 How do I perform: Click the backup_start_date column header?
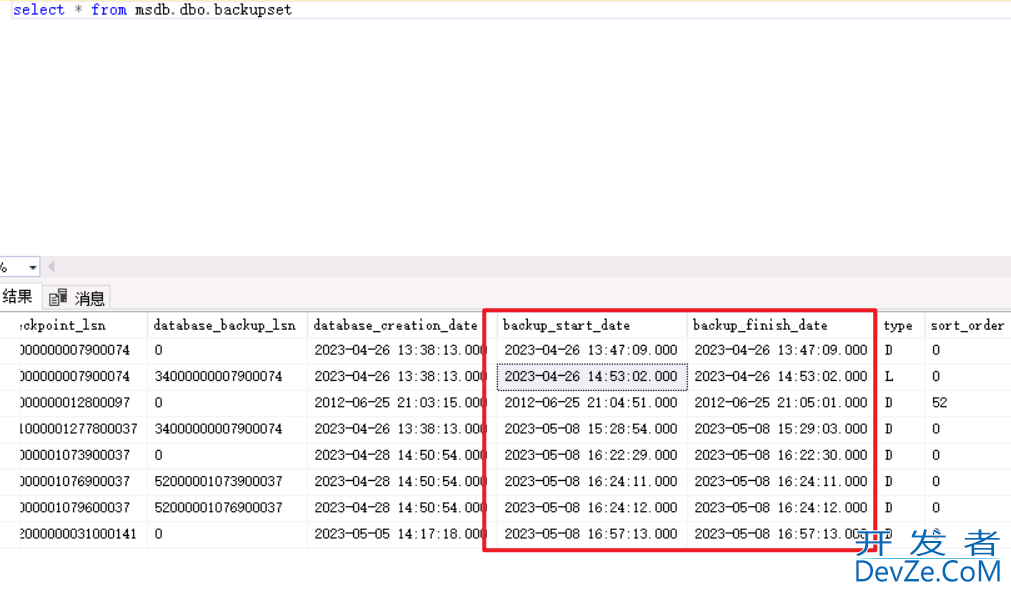coord(592,326)
